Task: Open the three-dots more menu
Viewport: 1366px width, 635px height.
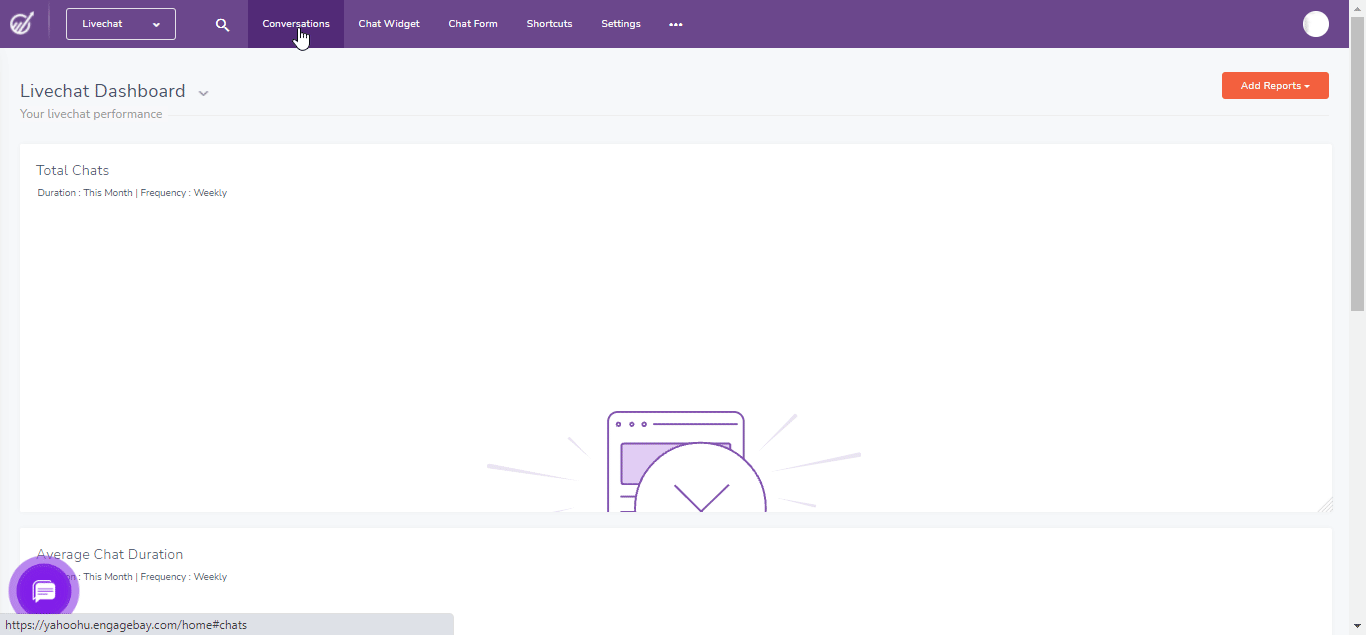Action: (676, 24)
